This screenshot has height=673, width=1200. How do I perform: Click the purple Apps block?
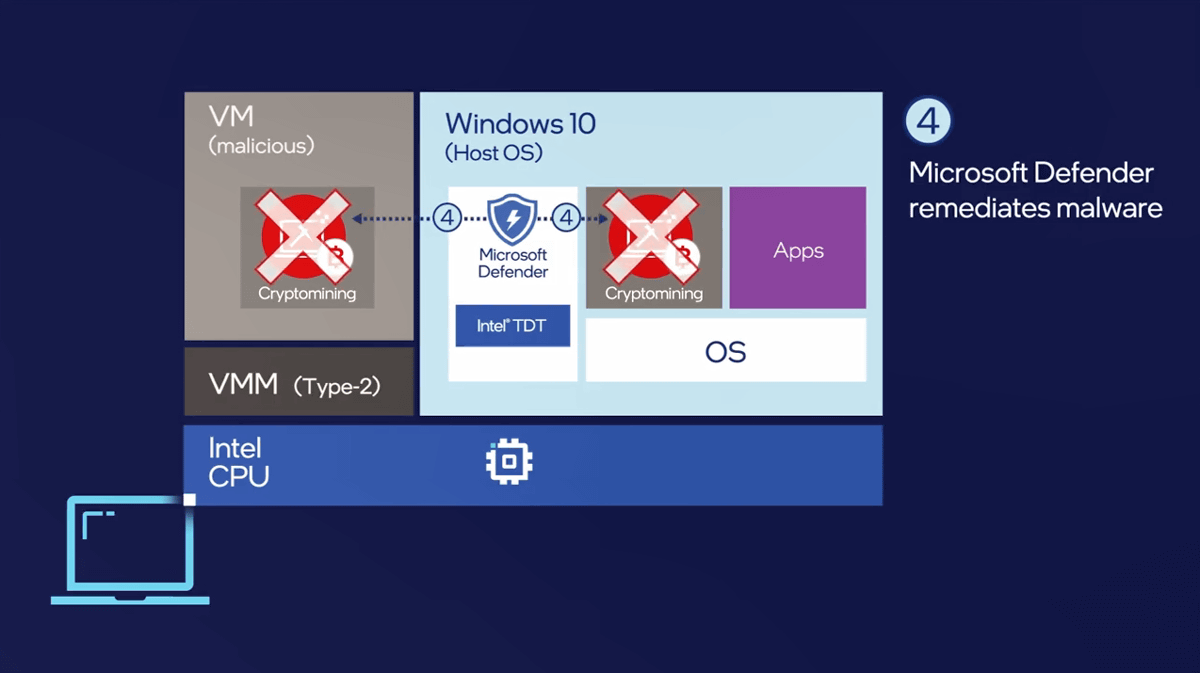tap(798, 247)
